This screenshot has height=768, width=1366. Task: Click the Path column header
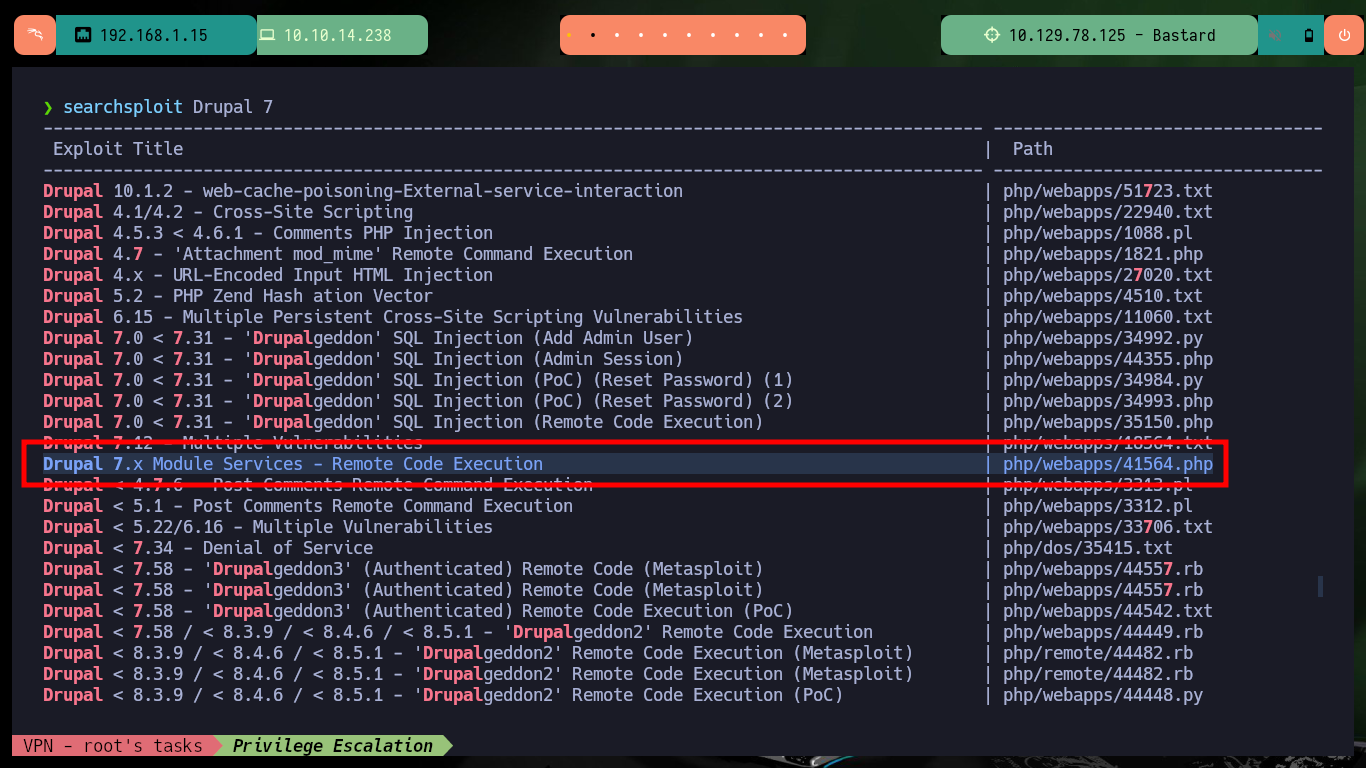pyautogui.click(x=1033, y=149)
